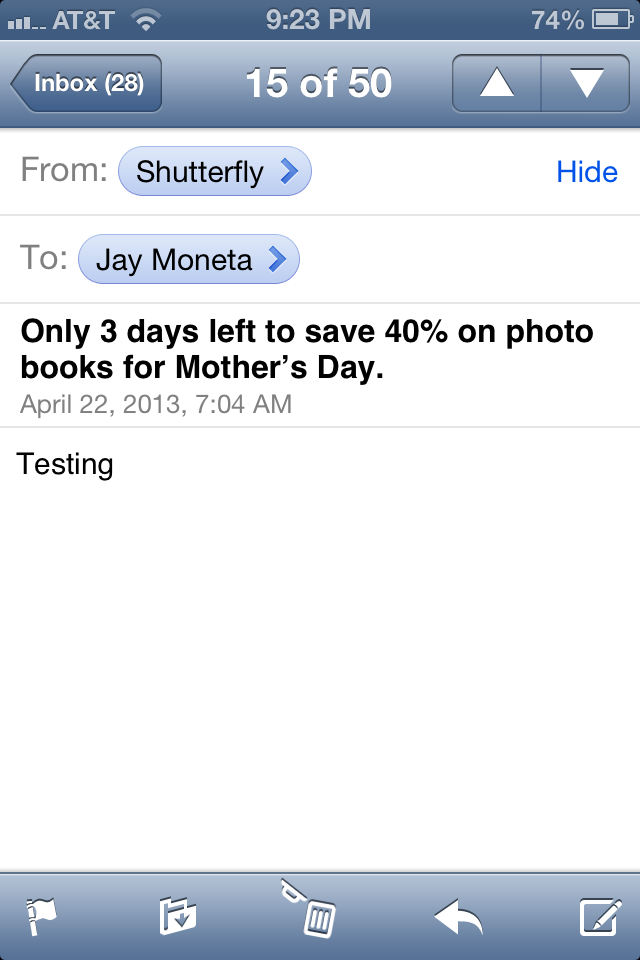The image size is (640, 960).
Task: Tap the Mother's Day email subject line
Action: (x=306, y=349)
